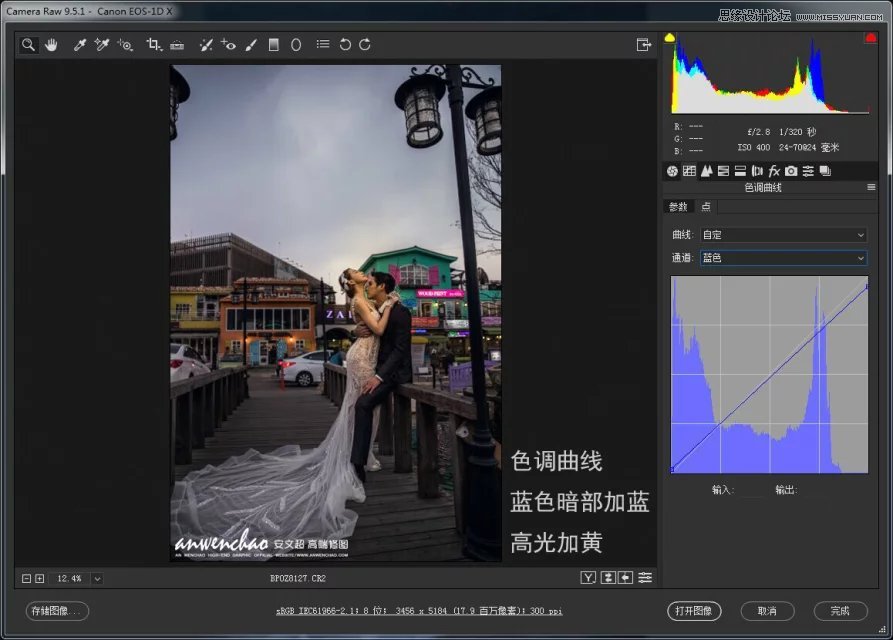The width and height of the screenshot is (893, 640).
Task: Click the highlight point on the blue curve
Action: point(866,287)
